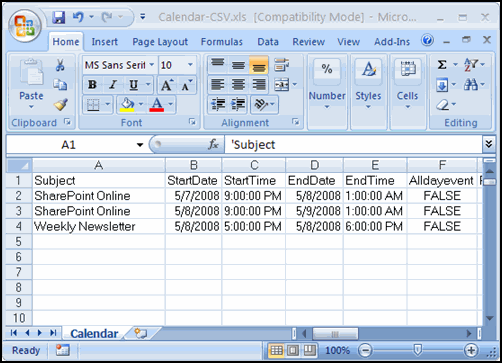Screen dimensions: 502x363
Task: Open Customize Quick Access Toolbar arrow
Action: tap(143, 17)
